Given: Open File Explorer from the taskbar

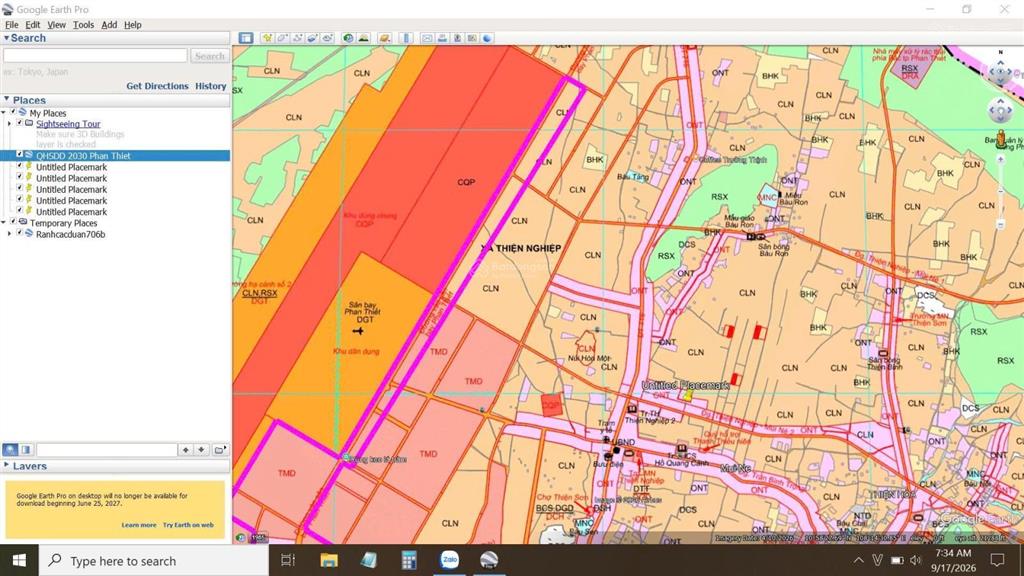Looking at the screenshot, I should (329, 560).
